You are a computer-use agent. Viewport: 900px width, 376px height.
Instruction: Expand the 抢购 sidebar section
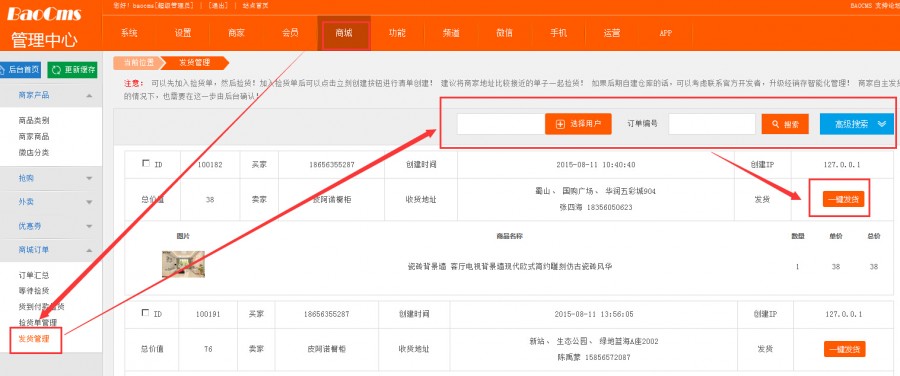89,179
